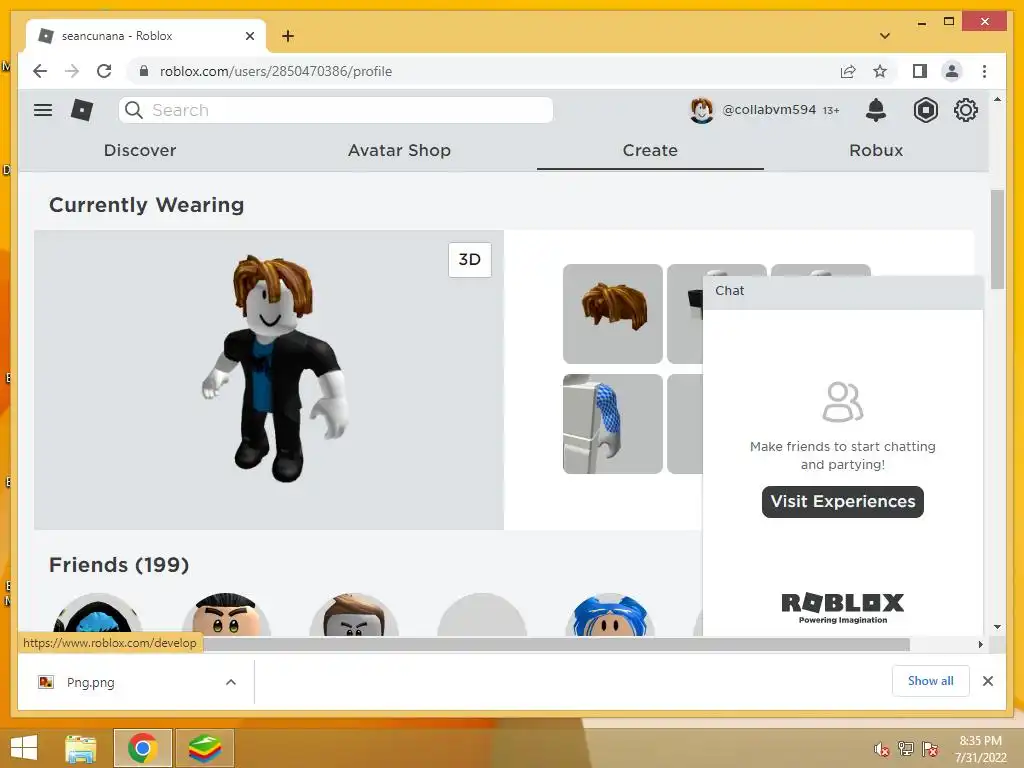Click the collabvm594 avatar headshot

tap(701, 110)
